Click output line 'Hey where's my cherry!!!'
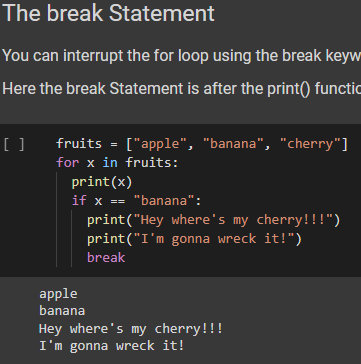The height and width of the screenshot is (364, 361). [x=131, y=329]
